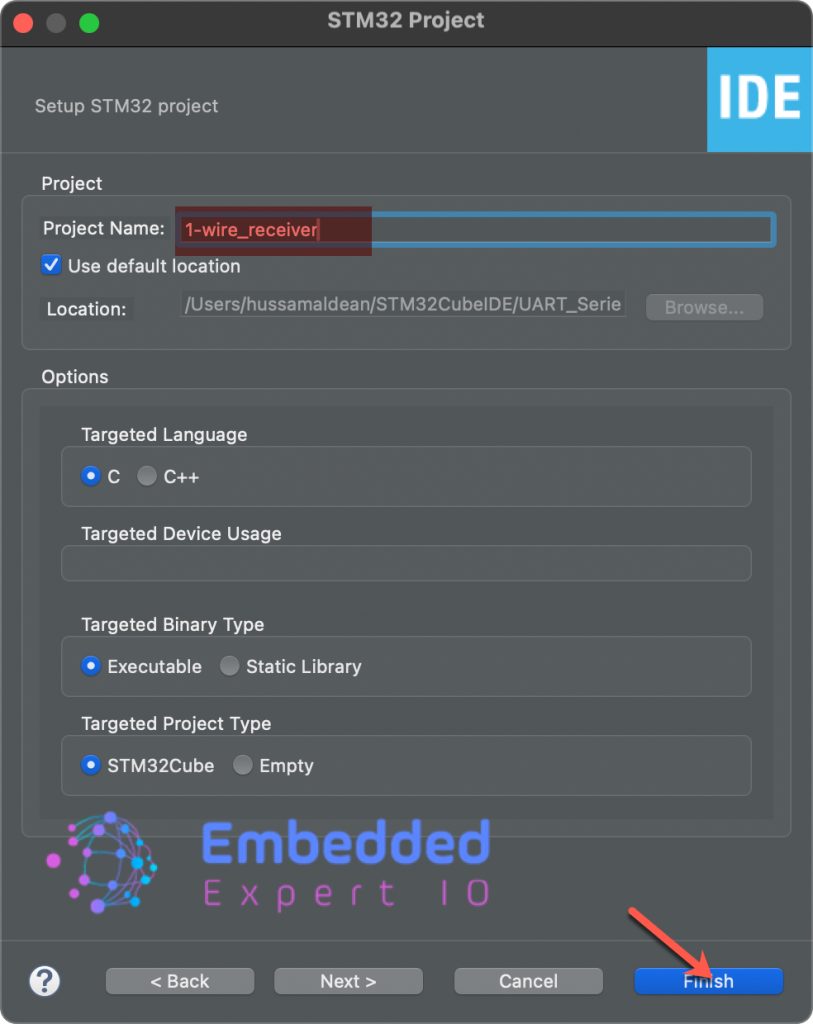
Task: Close the STM32 Project dialog window
Action: (23, 22)
